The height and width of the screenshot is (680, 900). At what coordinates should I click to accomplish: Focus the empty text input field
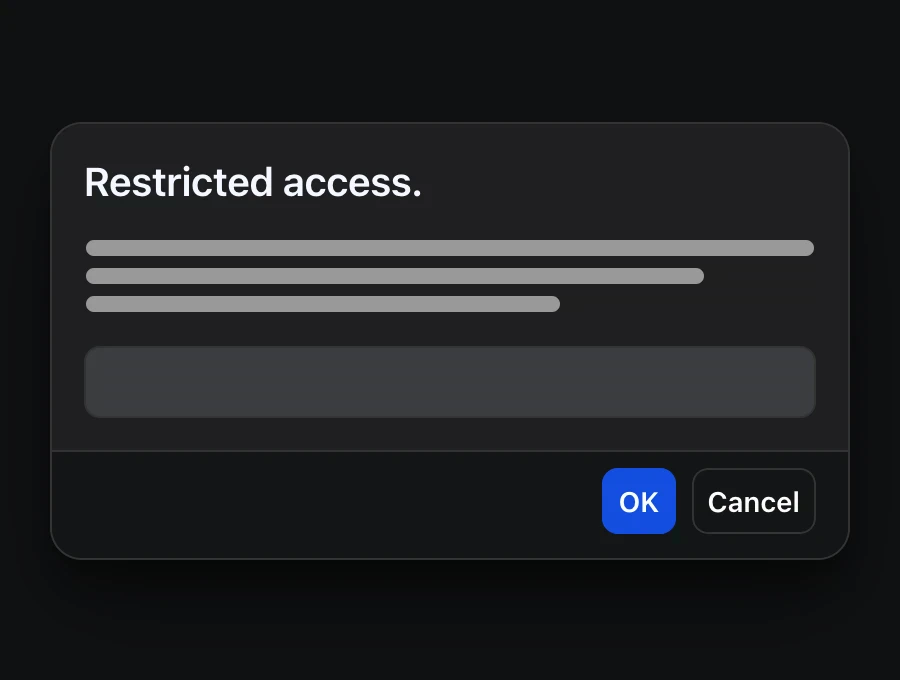point(449,382)
